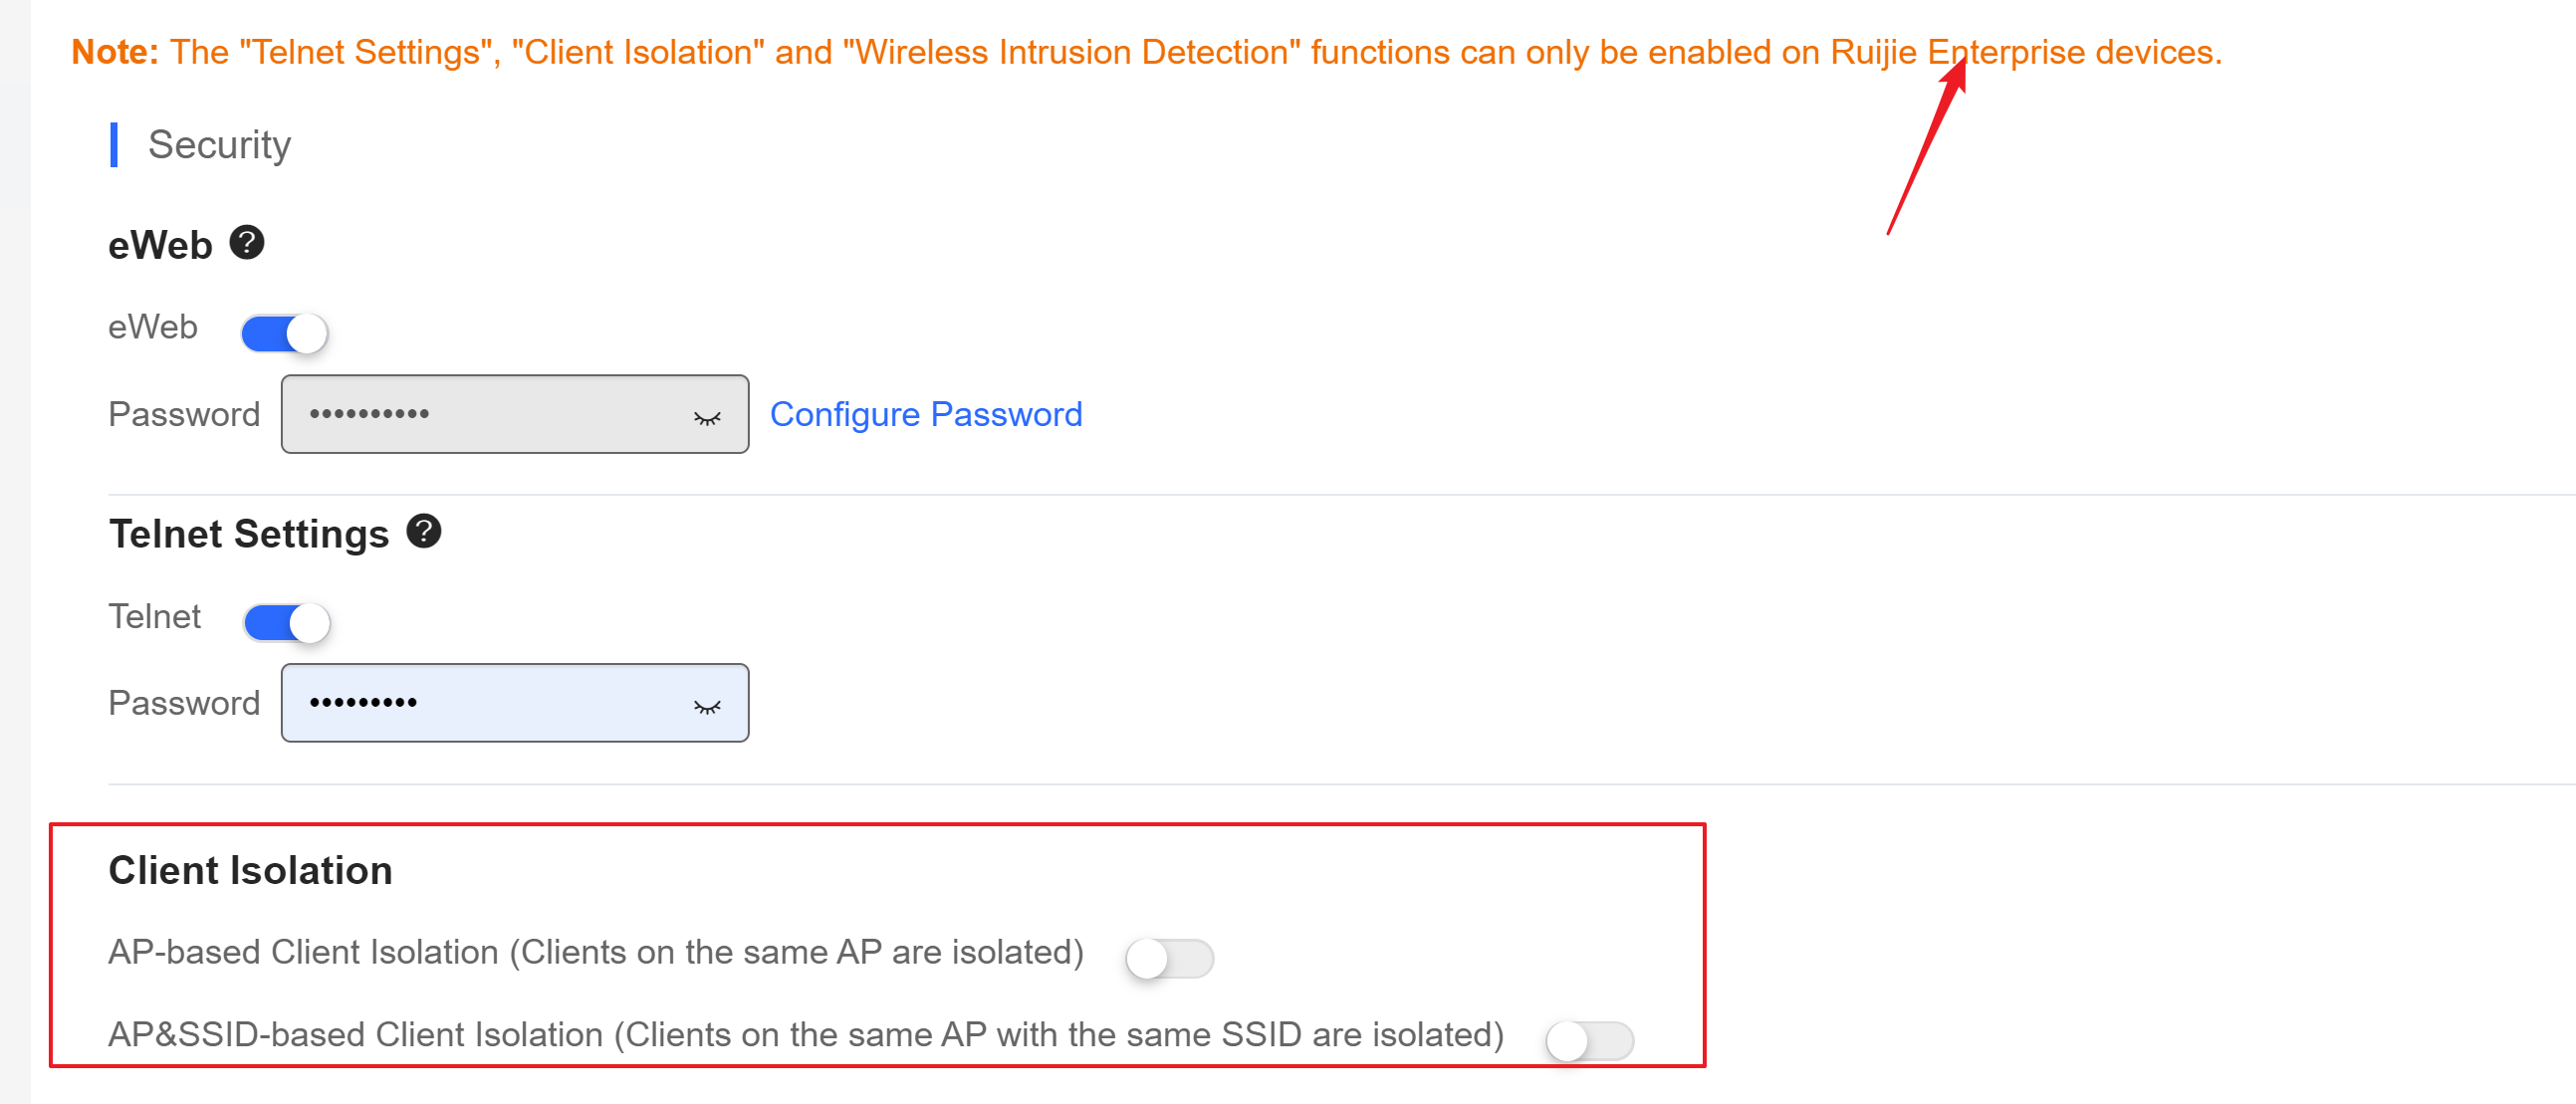Screen dimensions: 2576x1104
Task: Focus the eWeb password input field
Action: (515, 414)
